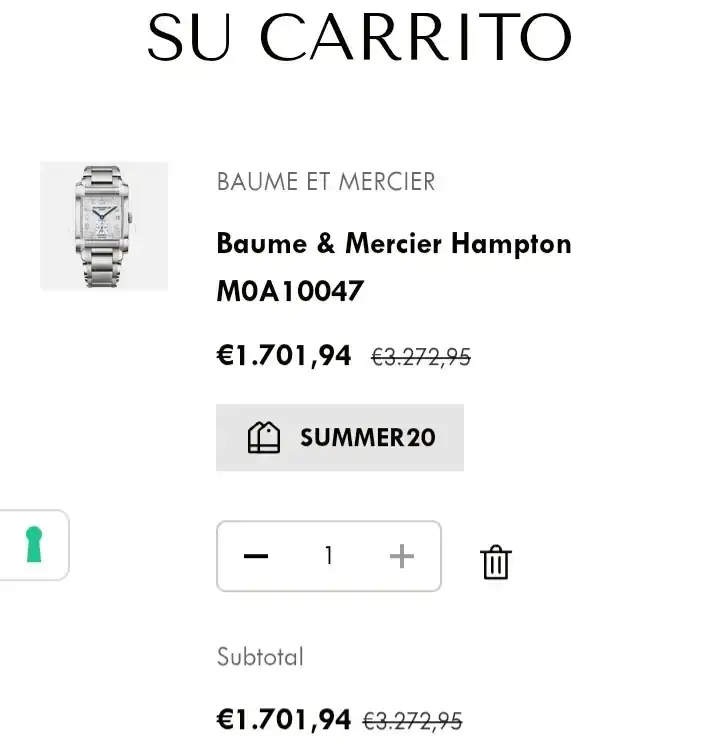This screenshot has width=720, height=744.
Task: Remove the watch using the trash icon
Action: coord(496,562)
